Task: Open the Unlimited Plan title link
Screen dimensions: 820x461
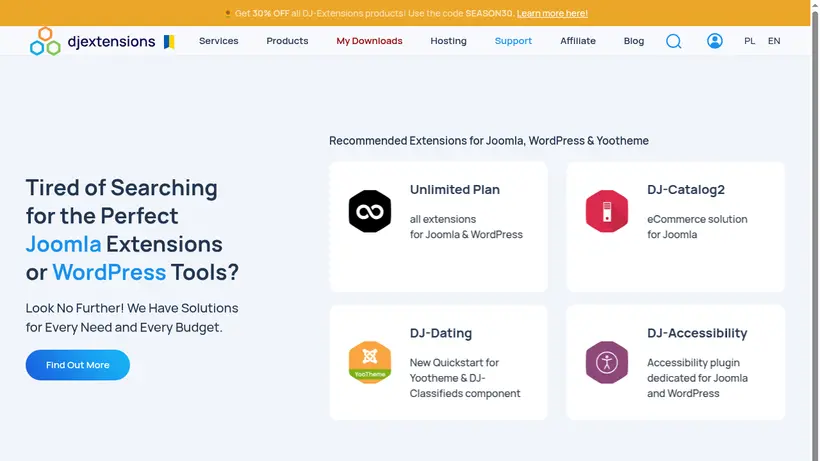Action: pyautogui.click(x=454, y=190)
